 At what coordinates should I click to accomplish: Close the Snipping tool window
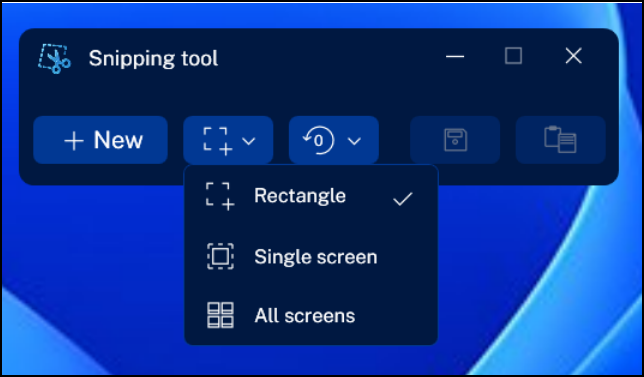point(573,56)
